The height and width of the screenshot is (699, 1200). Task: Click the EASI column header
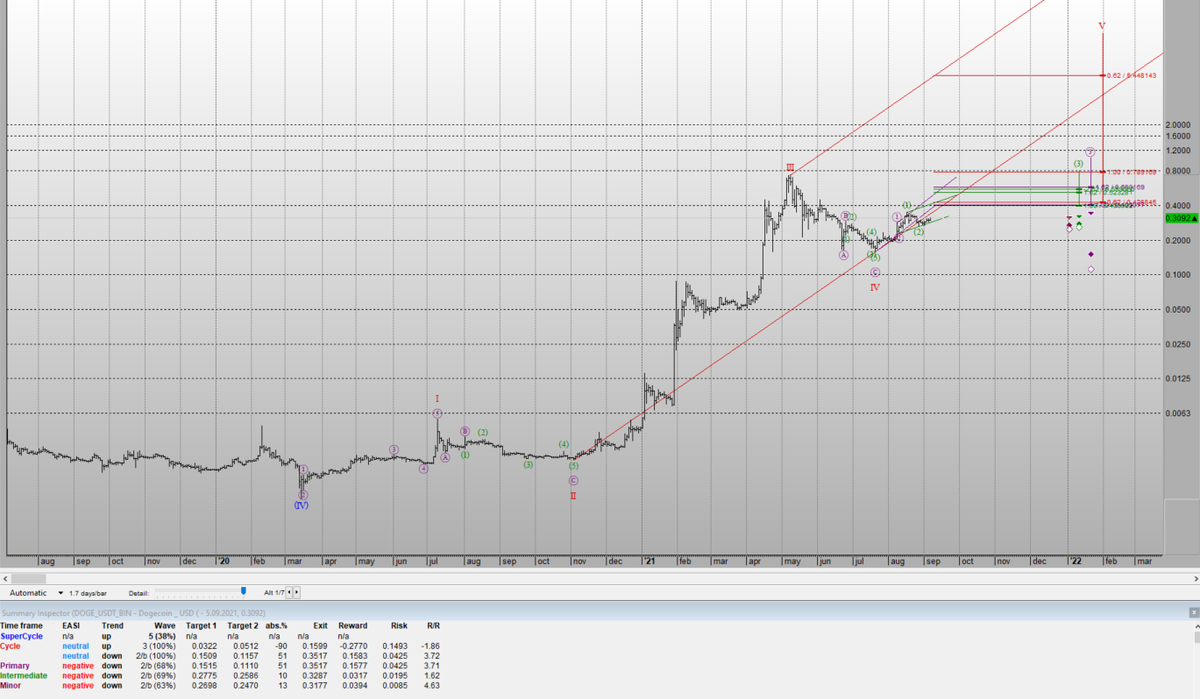(71, 625)
